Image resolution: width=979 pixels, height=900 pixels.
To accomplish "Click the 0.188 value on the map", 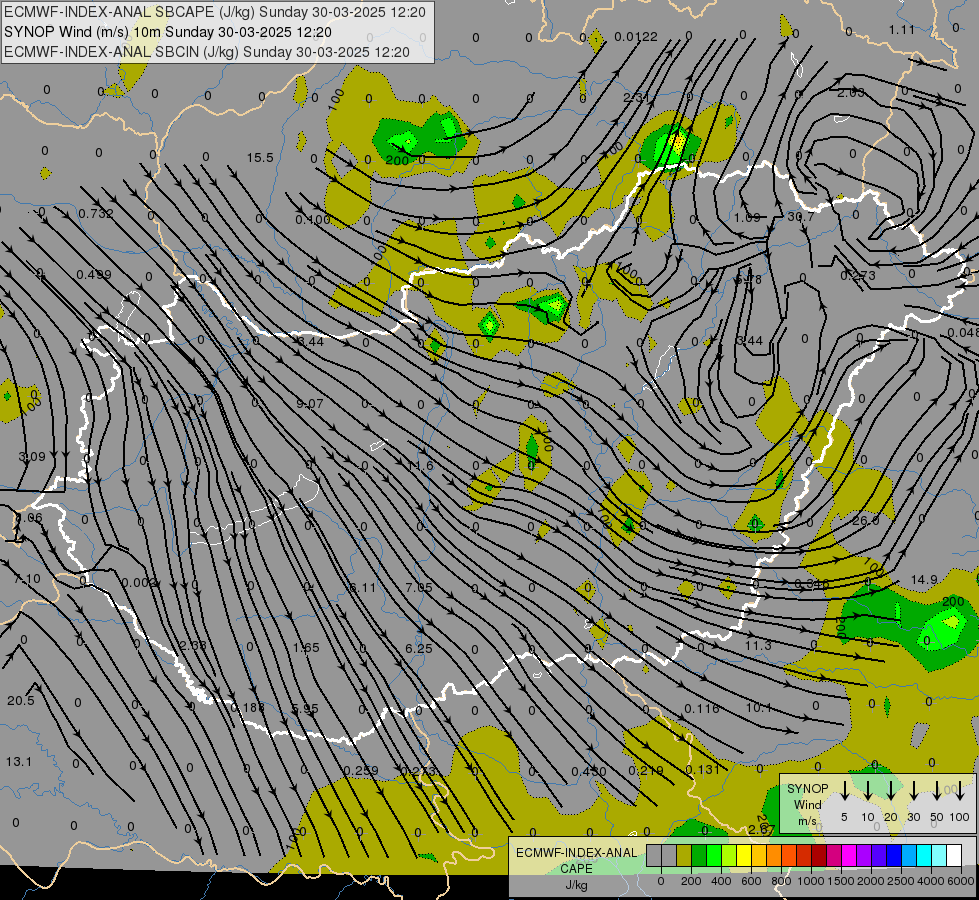I will pyautogui.click(x=247, y=708).
